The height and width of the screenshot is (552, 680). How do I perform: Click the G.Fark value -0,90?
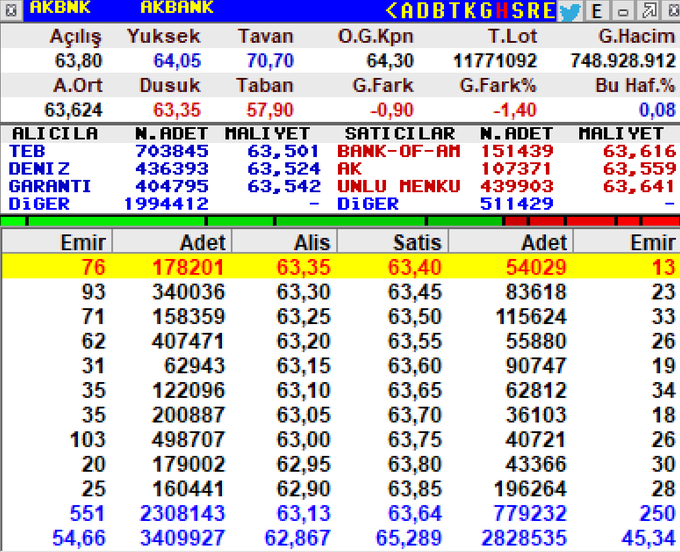point(392,110)
